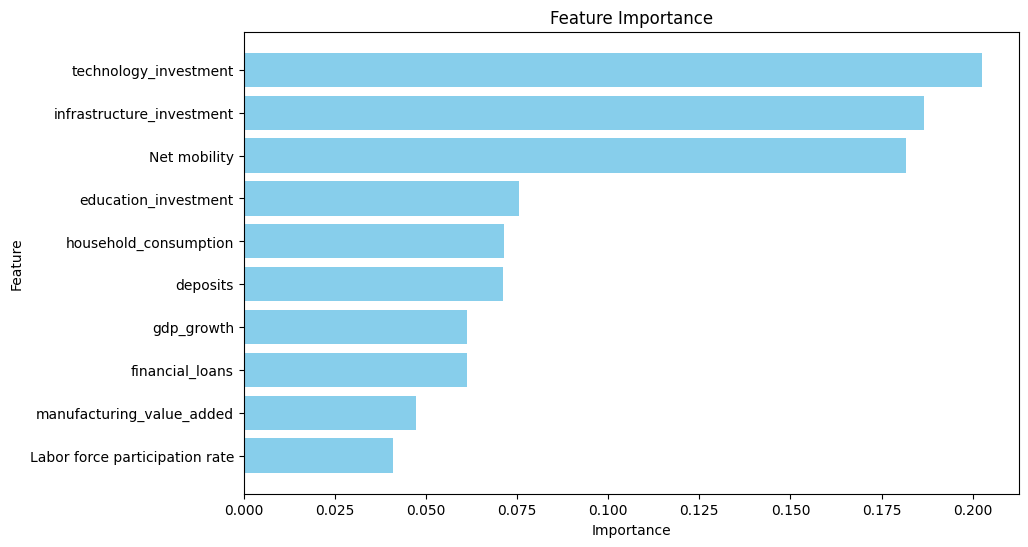Select the 0.000 x-axis tick label
Image resolution: width=1028 pixels, height=547 pixels.
[x=244, y=509]
